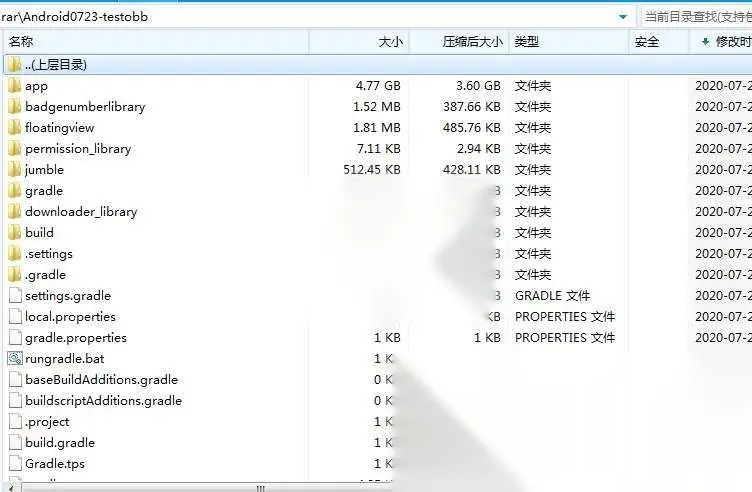Select the app folder name
Screen dimensions: 752x492
[x=36, y=86]
